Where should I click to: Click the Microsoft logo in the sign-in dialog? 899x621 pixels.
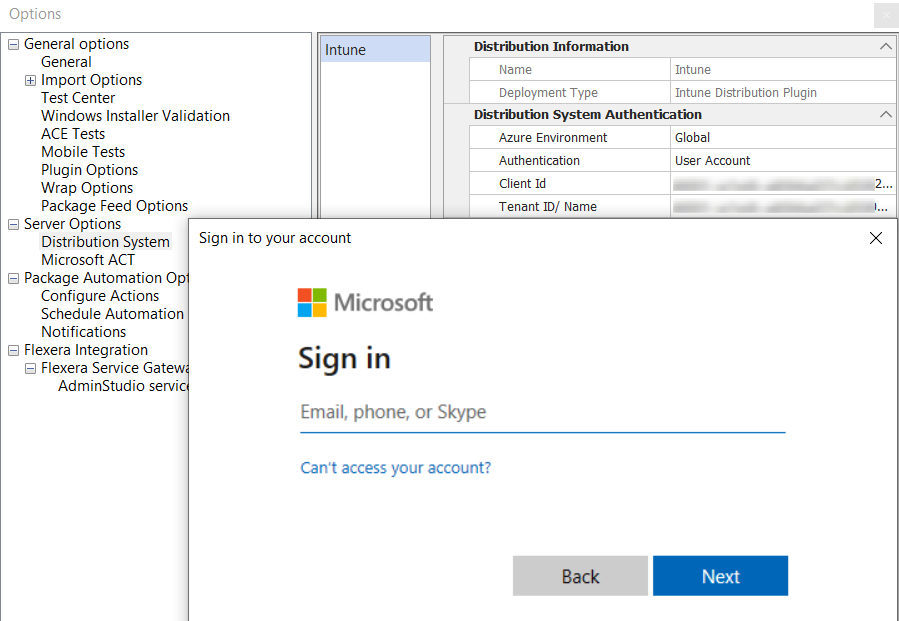365,301
